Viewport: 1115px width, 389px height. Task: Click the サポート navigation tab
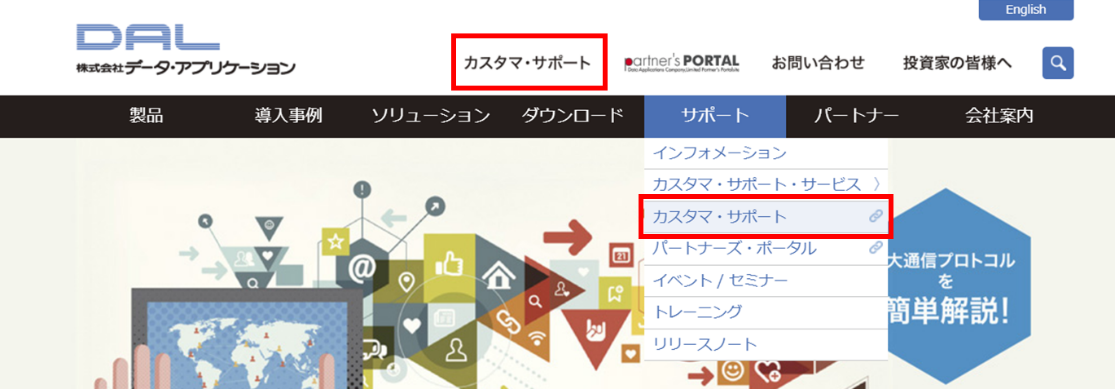pyautogui.click(x=715, y=116)
